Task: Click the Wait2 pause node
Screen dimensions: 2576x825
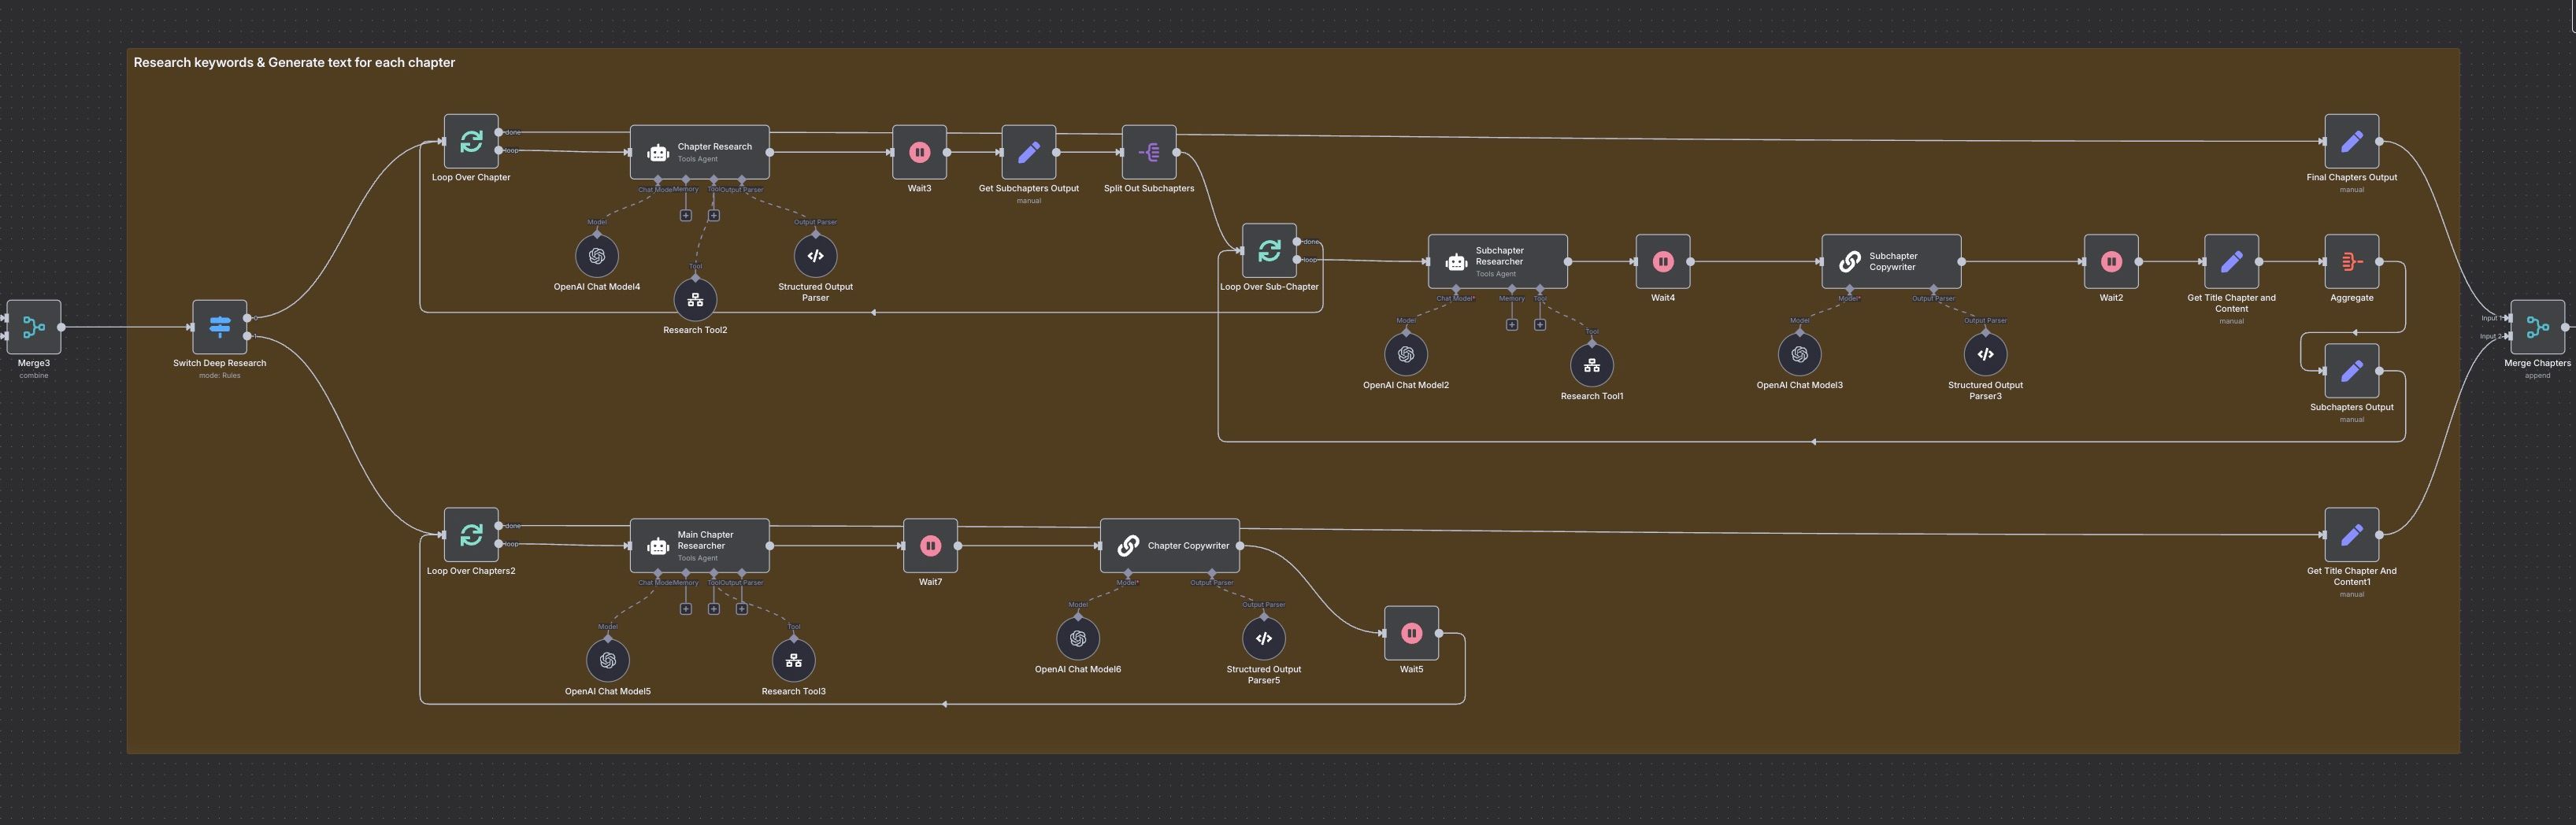Action: point(2111,261)
